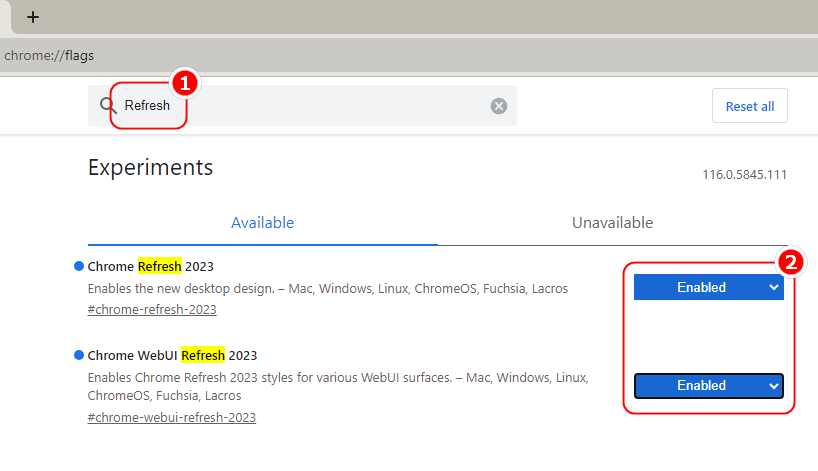The image size is (818, 471).
Task: Click blue dot beside Chrome WebUI Refresh 2023
Action: (79, 355)
